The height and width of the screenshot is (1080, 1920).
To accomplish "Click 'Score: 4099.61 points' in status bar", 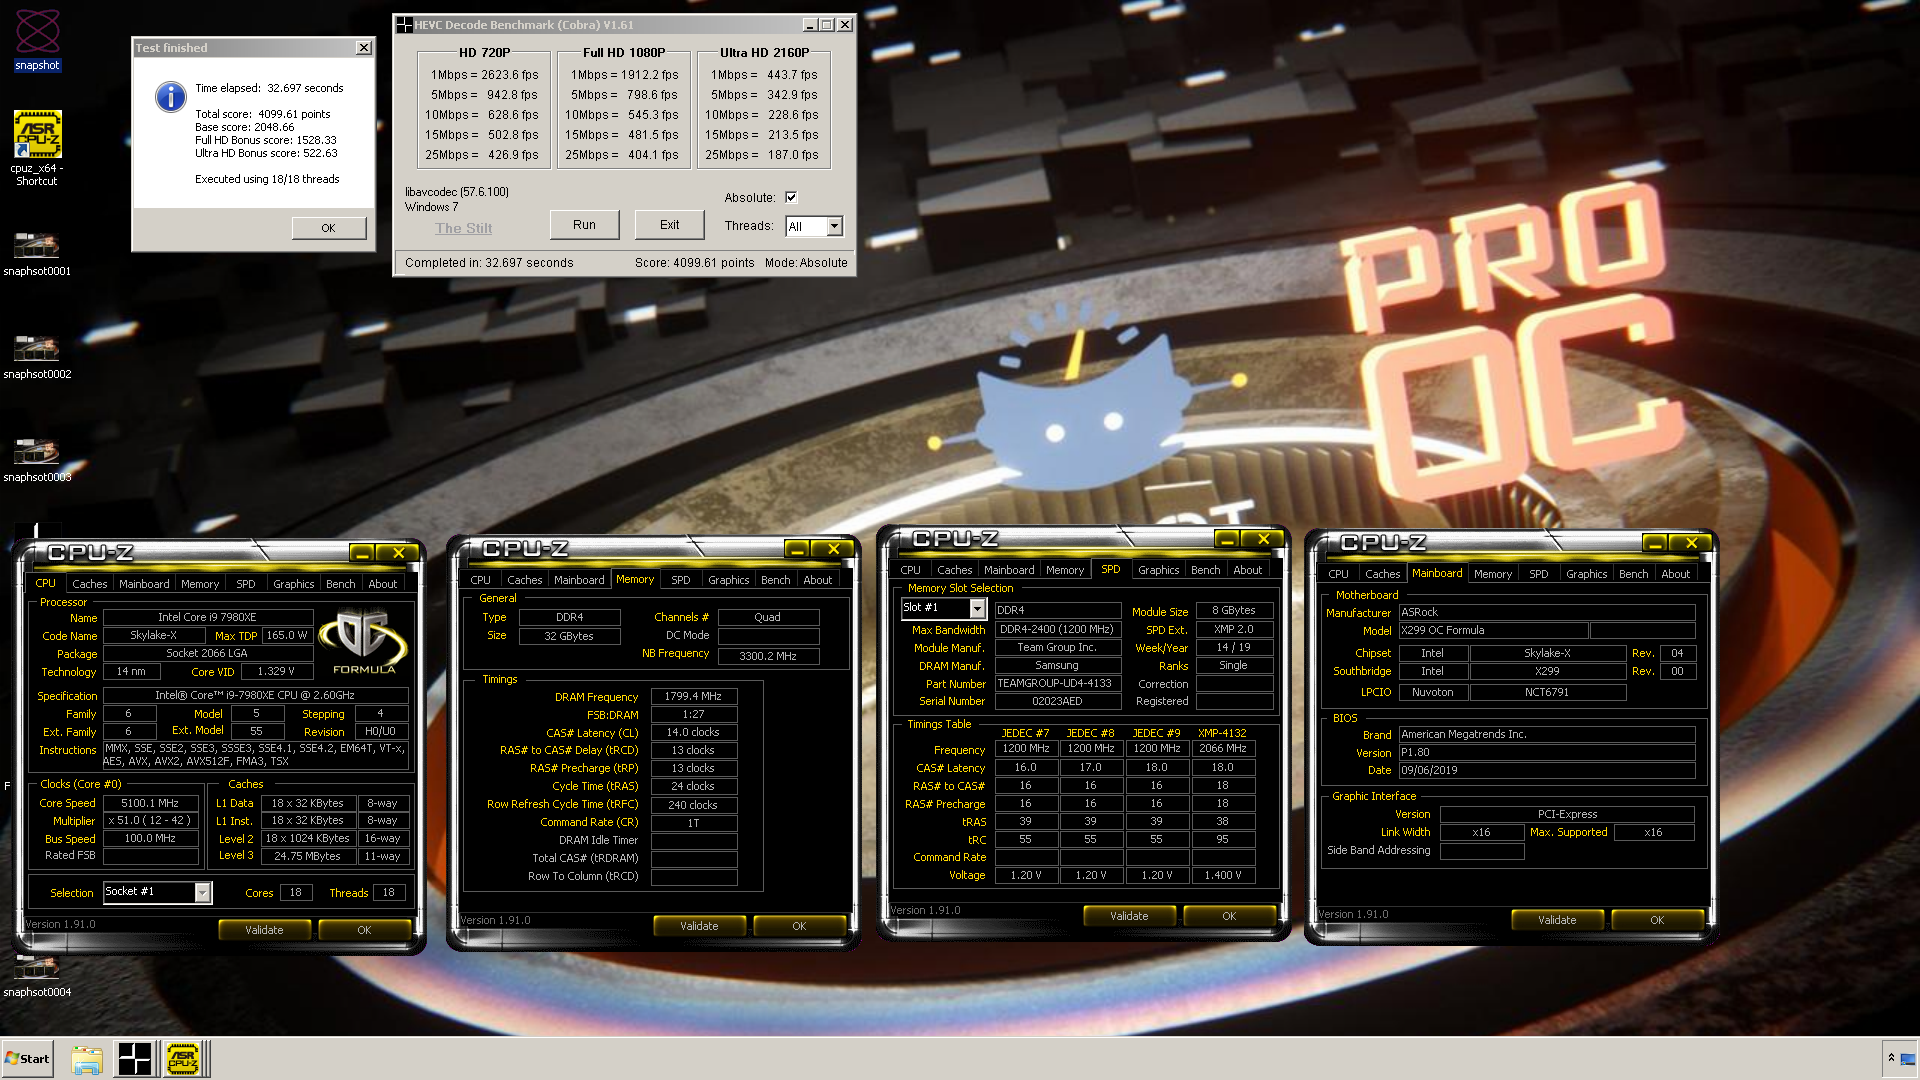I will [694, 263].
